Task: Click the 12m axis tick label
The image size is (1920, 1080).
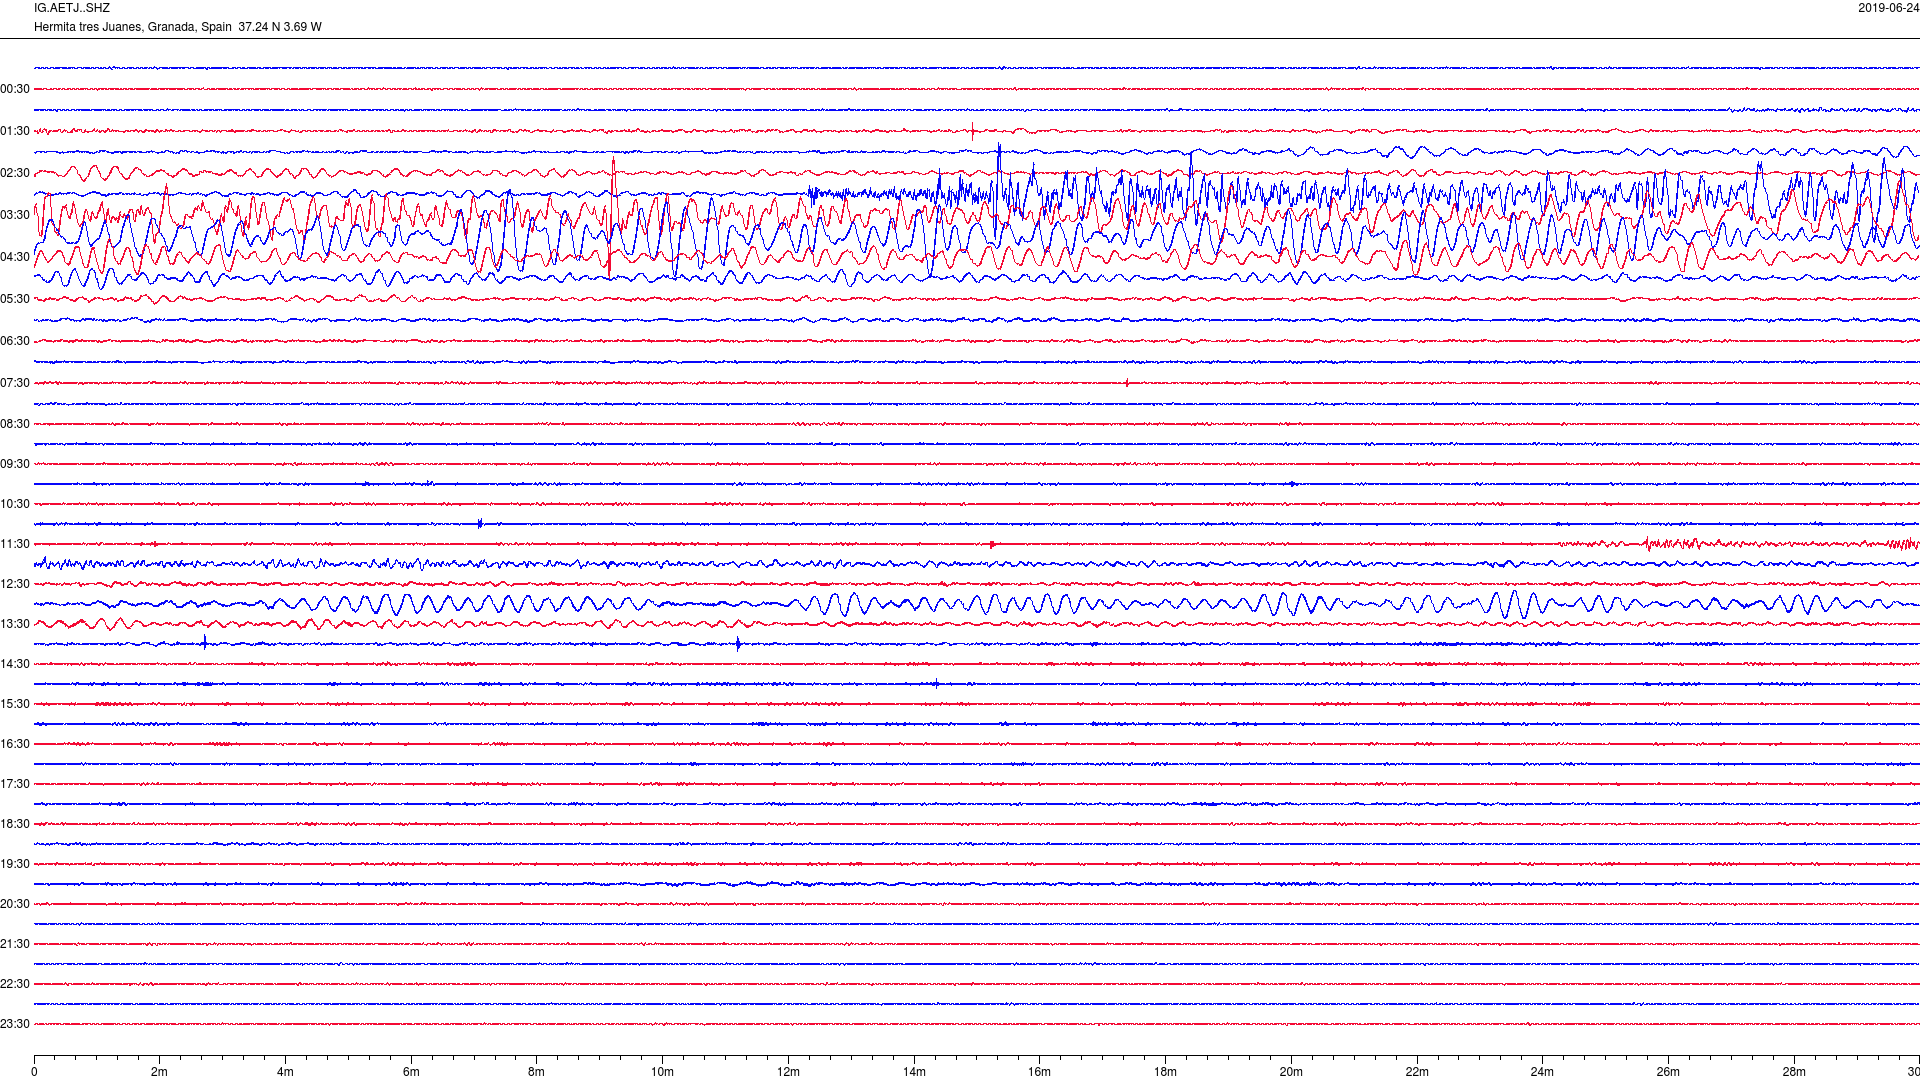Action: [788, 1072]
